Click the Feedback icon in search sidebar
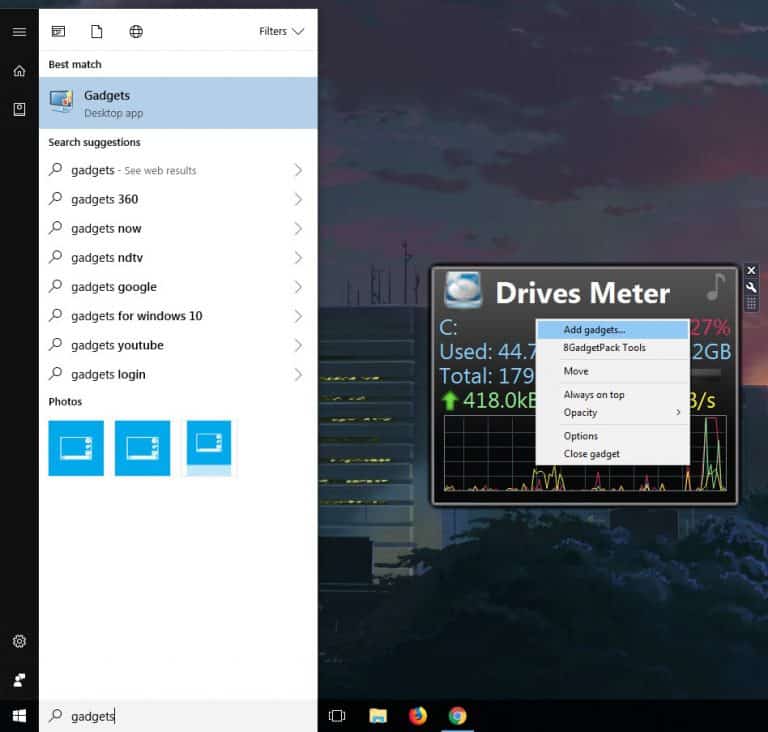Viewport: 768px width, 732px height. coord(19,680)
